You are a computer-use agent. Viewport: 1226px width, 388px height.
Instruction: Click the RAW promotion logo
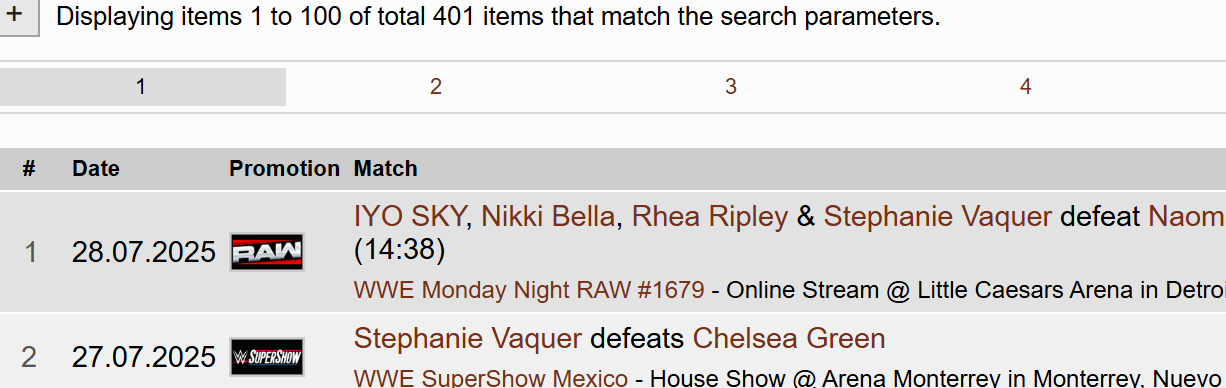tap(267, 252)
